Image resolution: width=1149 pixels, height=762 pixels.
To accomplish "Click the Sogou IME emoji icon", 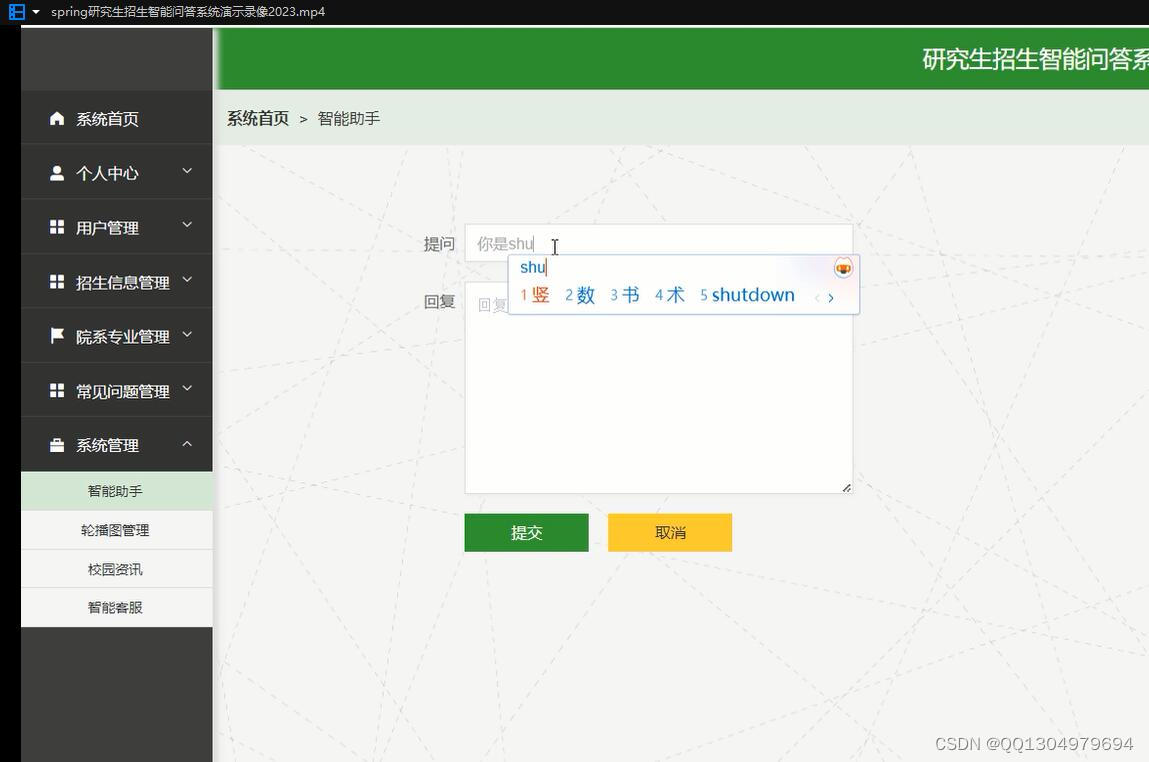I will point(843,268).
